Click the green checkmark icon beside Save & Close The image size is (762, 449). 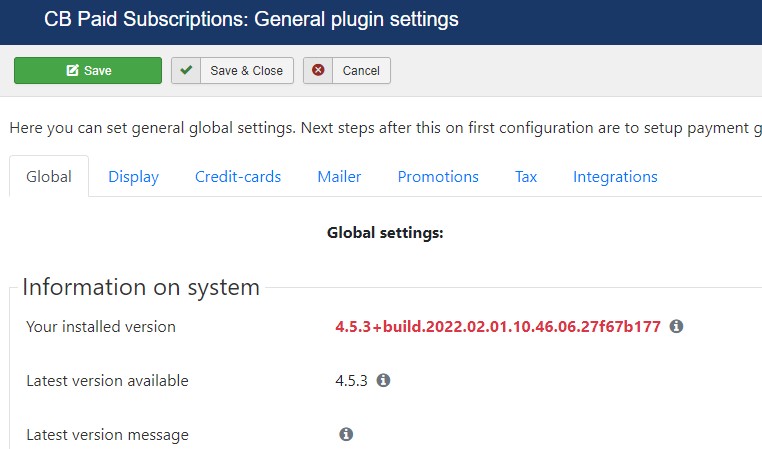[186, 70]
